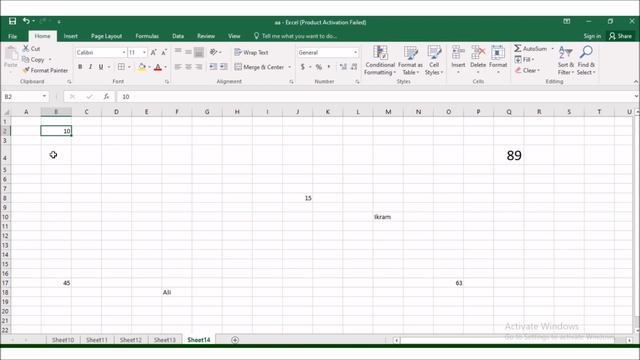Click the Tell me what you want box
Screen dimensions: 640x360
296,36
